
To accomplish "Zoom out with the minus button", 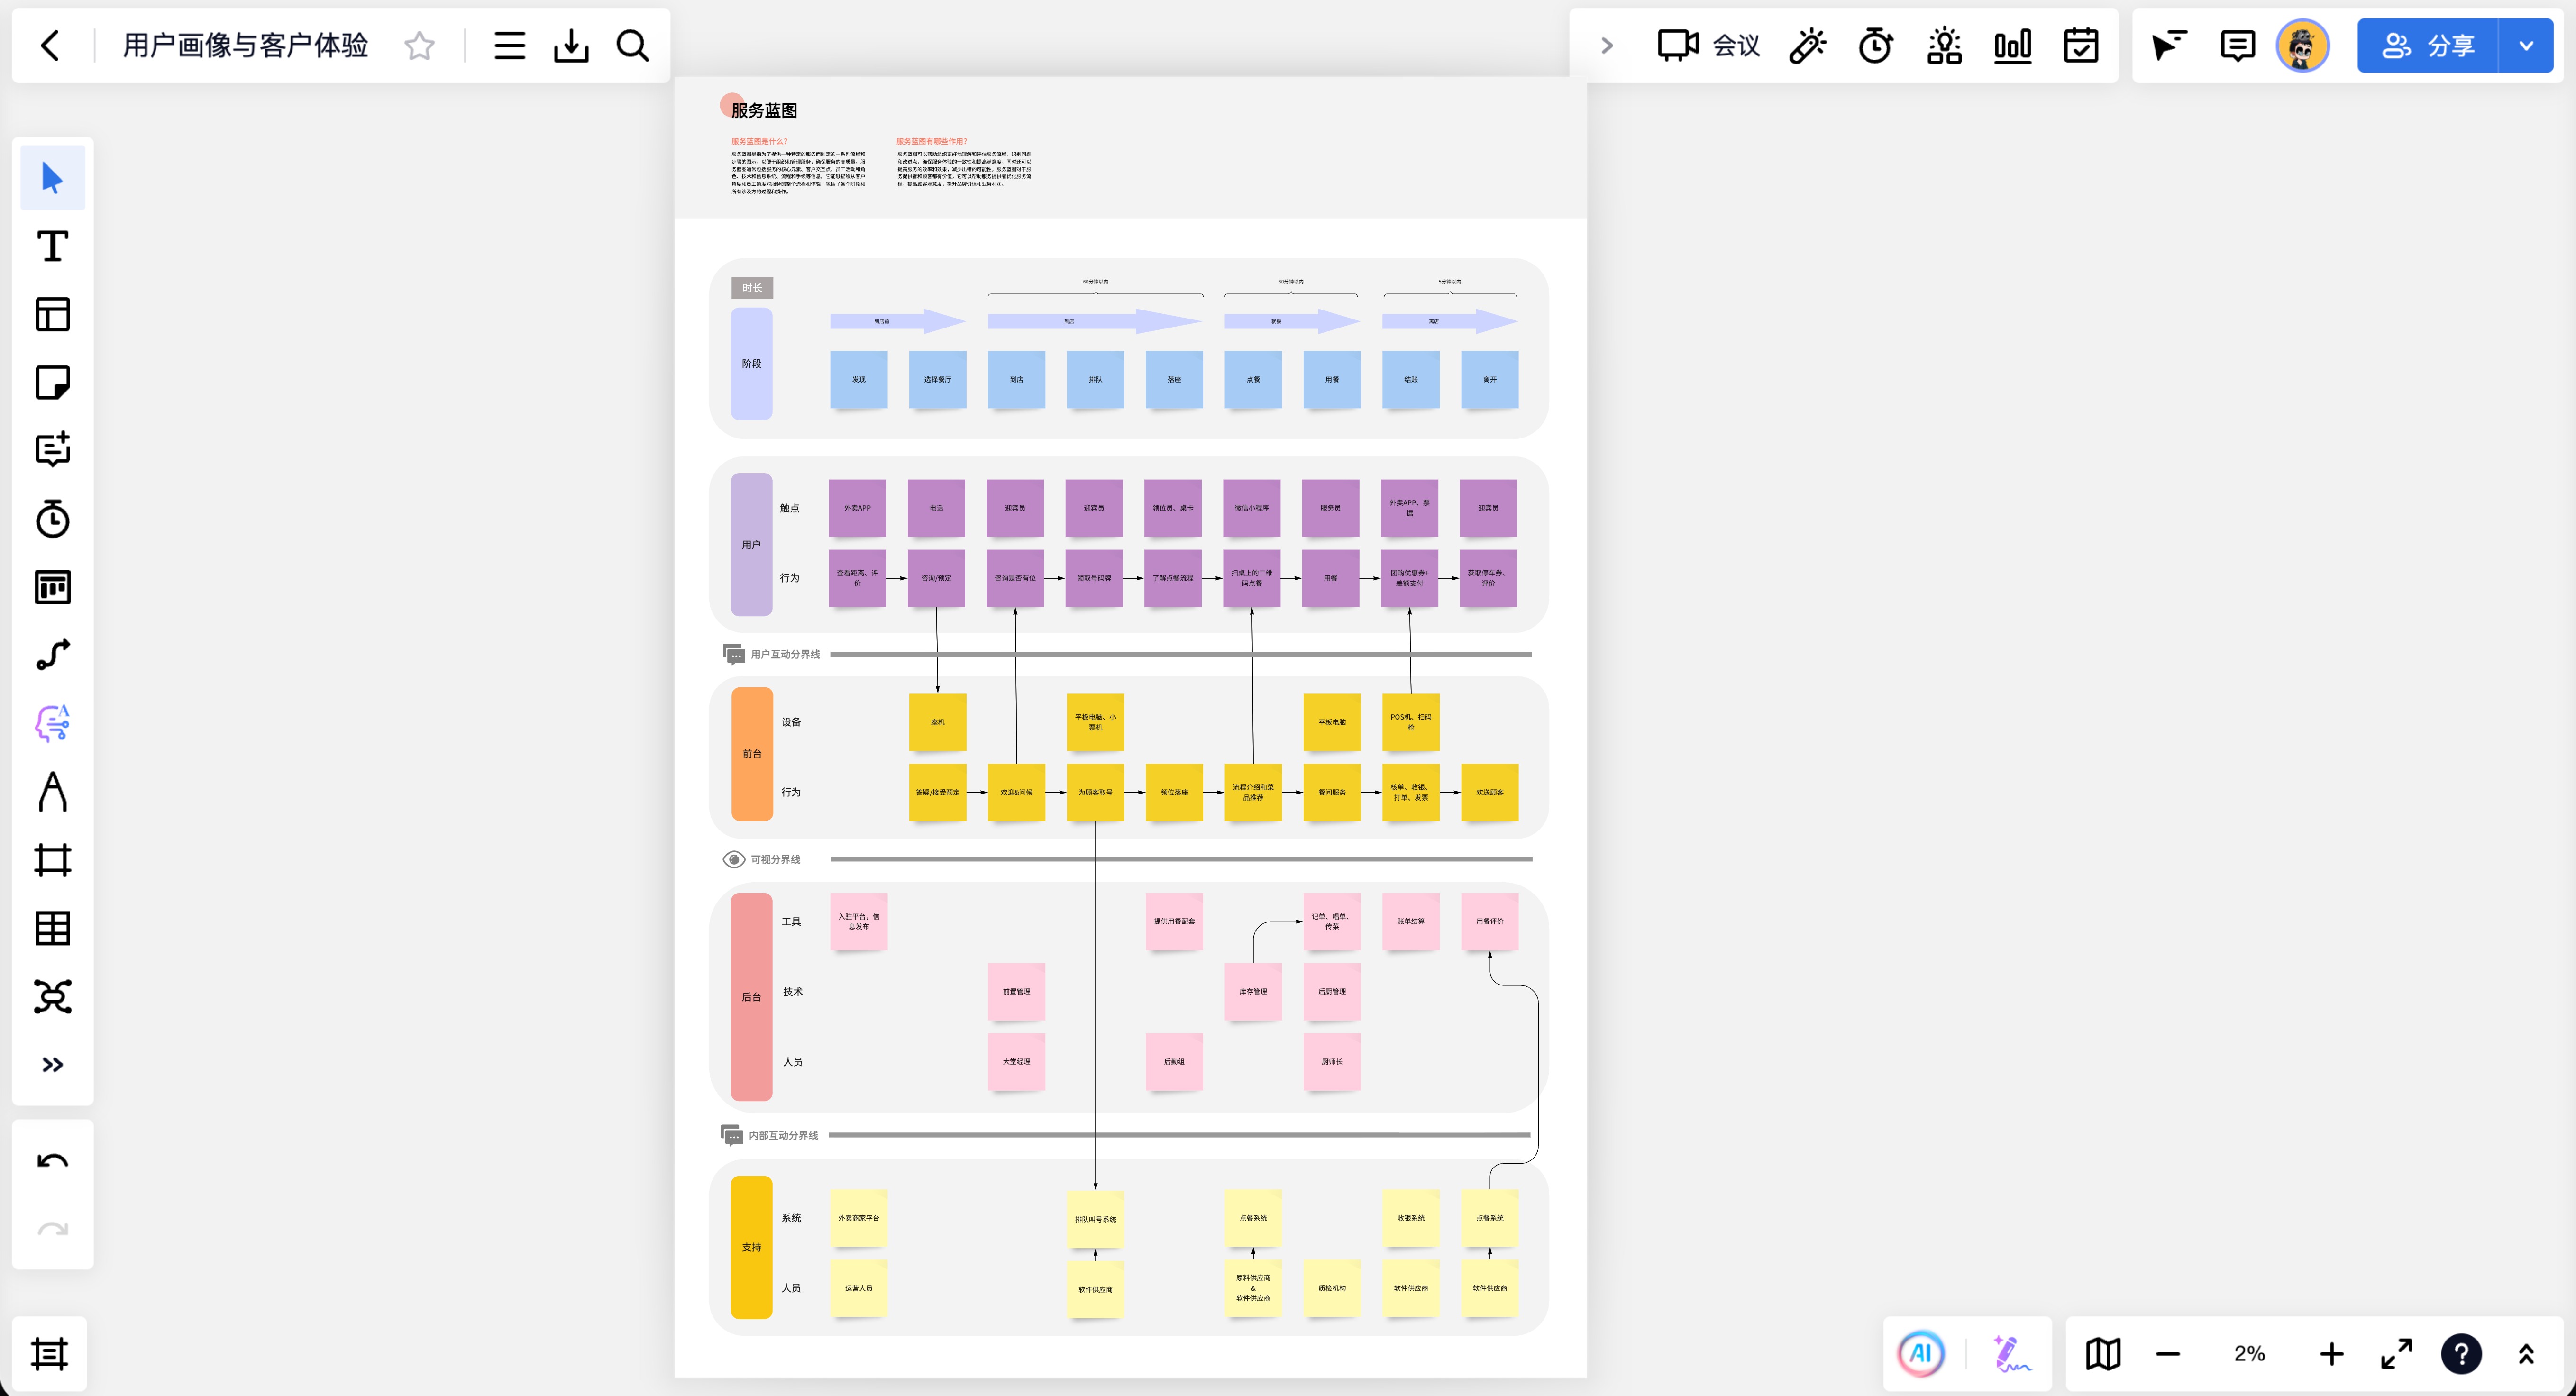I will click(2168, 1354).
